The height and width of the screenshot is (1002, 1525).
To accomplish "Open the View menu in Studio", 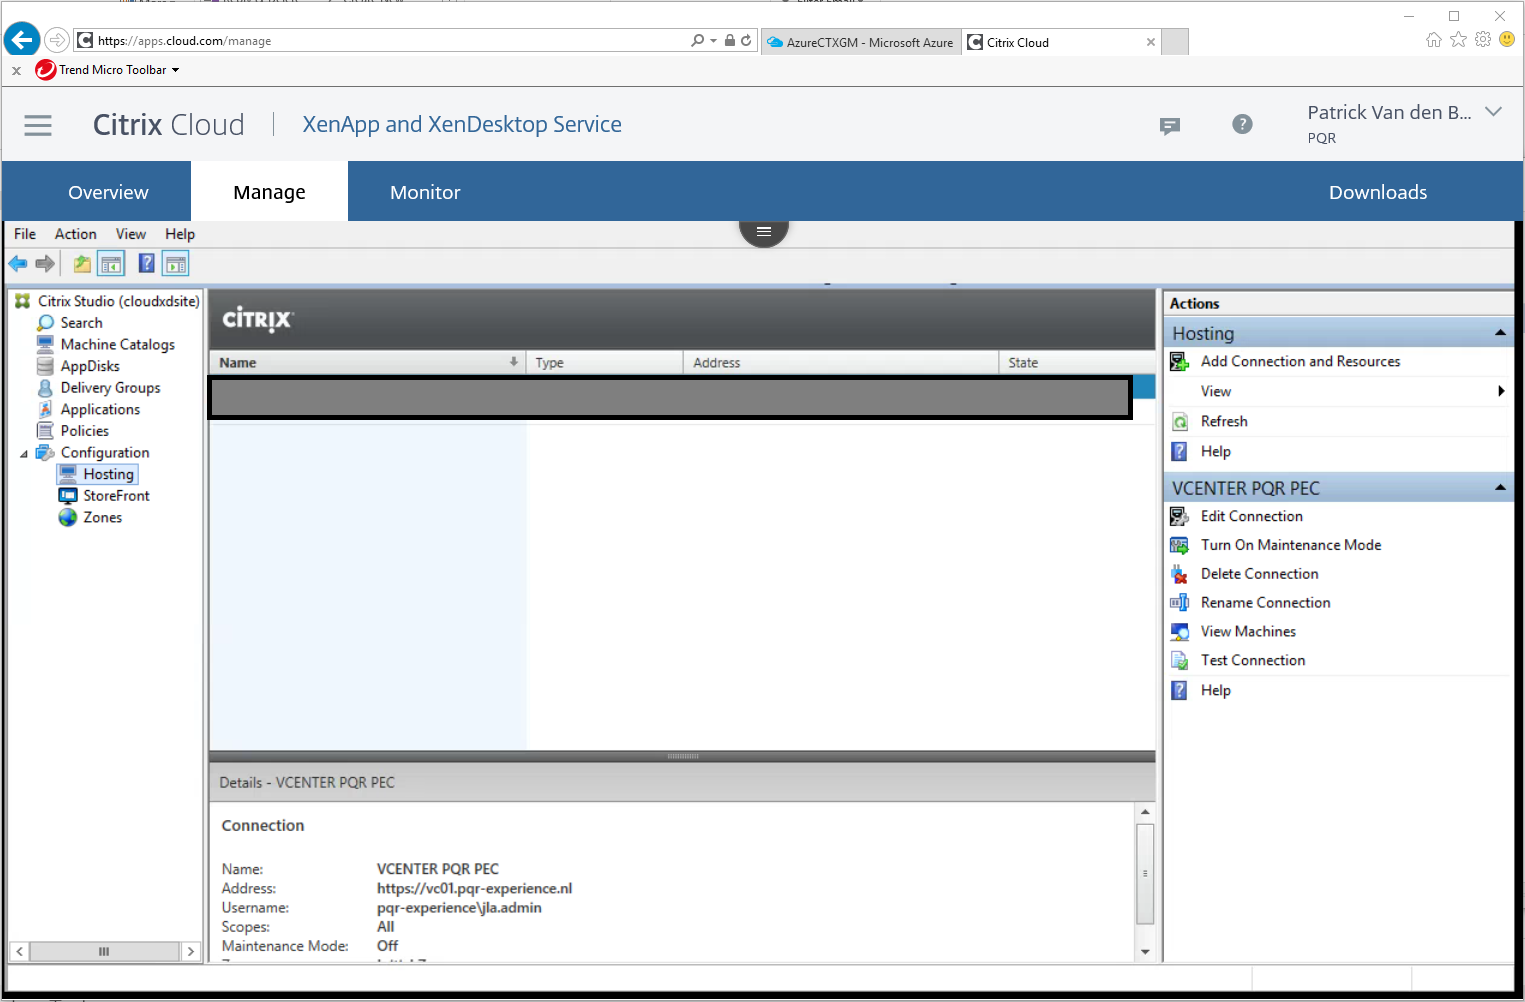I will point(131,234).
